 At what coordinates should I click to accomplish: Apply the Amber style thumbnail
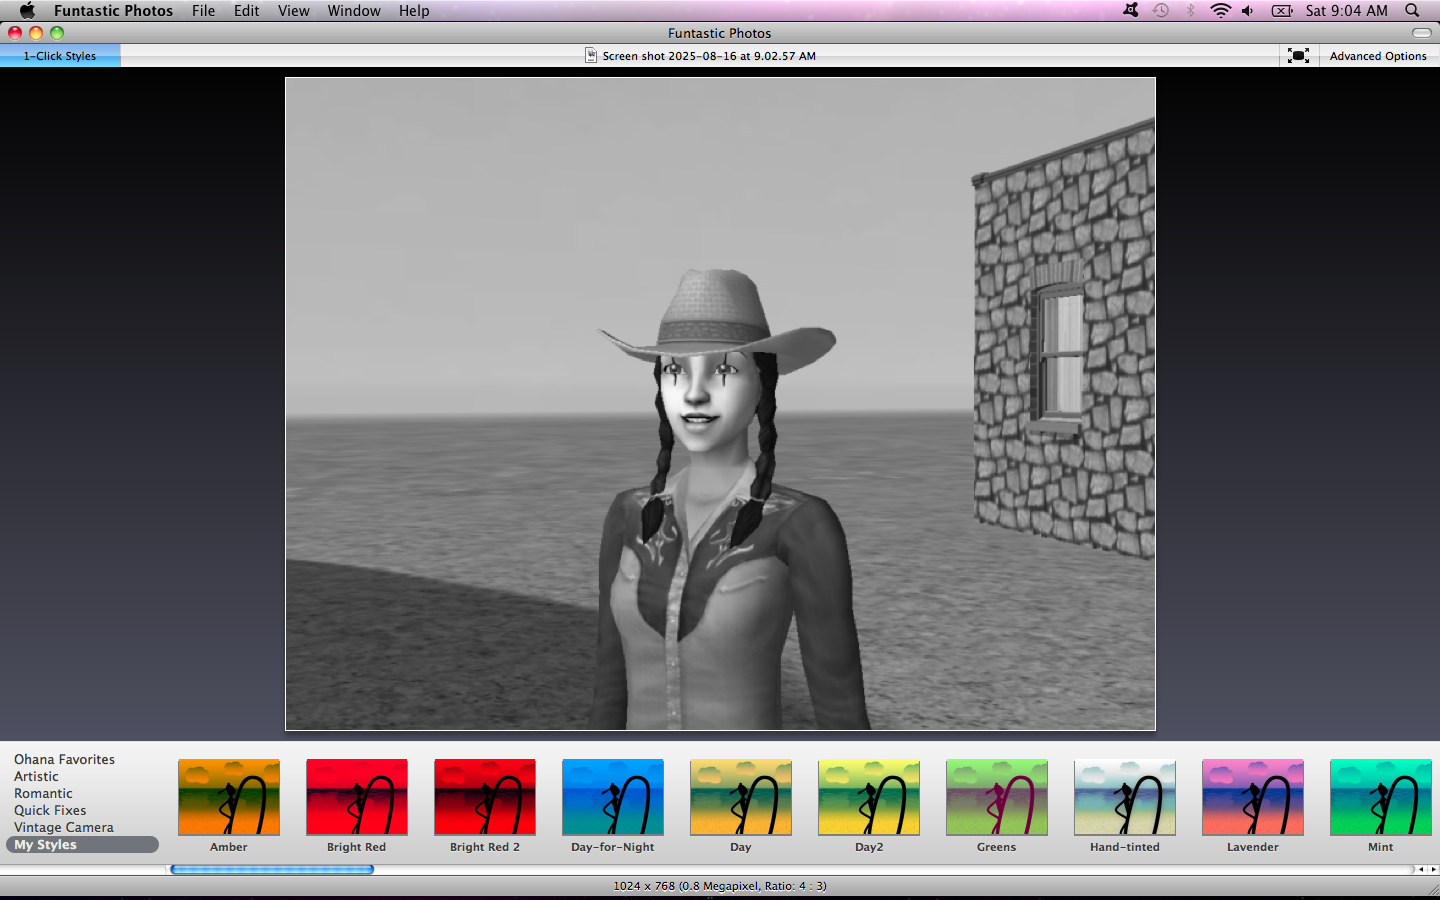point(229,797)
